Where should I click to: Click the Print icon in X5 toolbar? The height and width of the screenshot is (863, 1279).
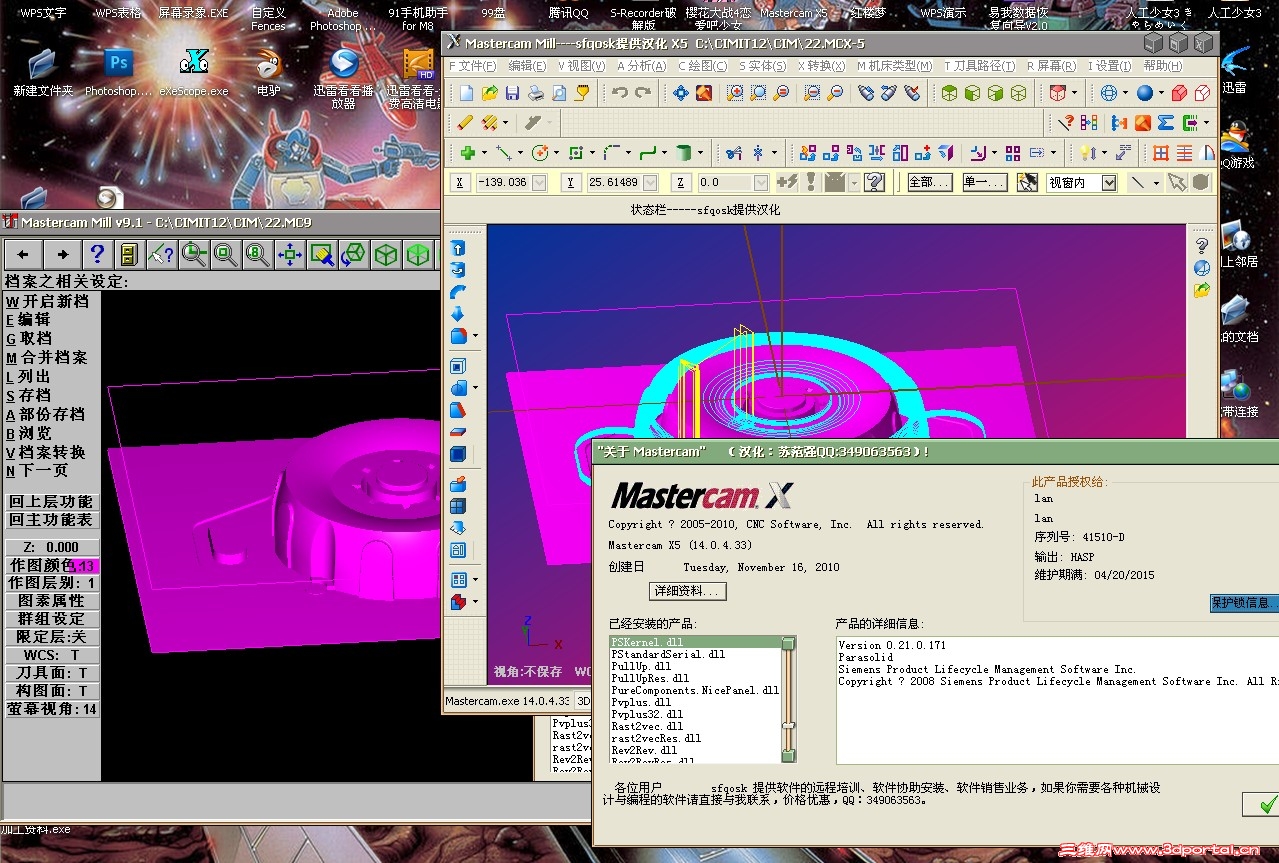pyautogui.click(x=536, y=93)
